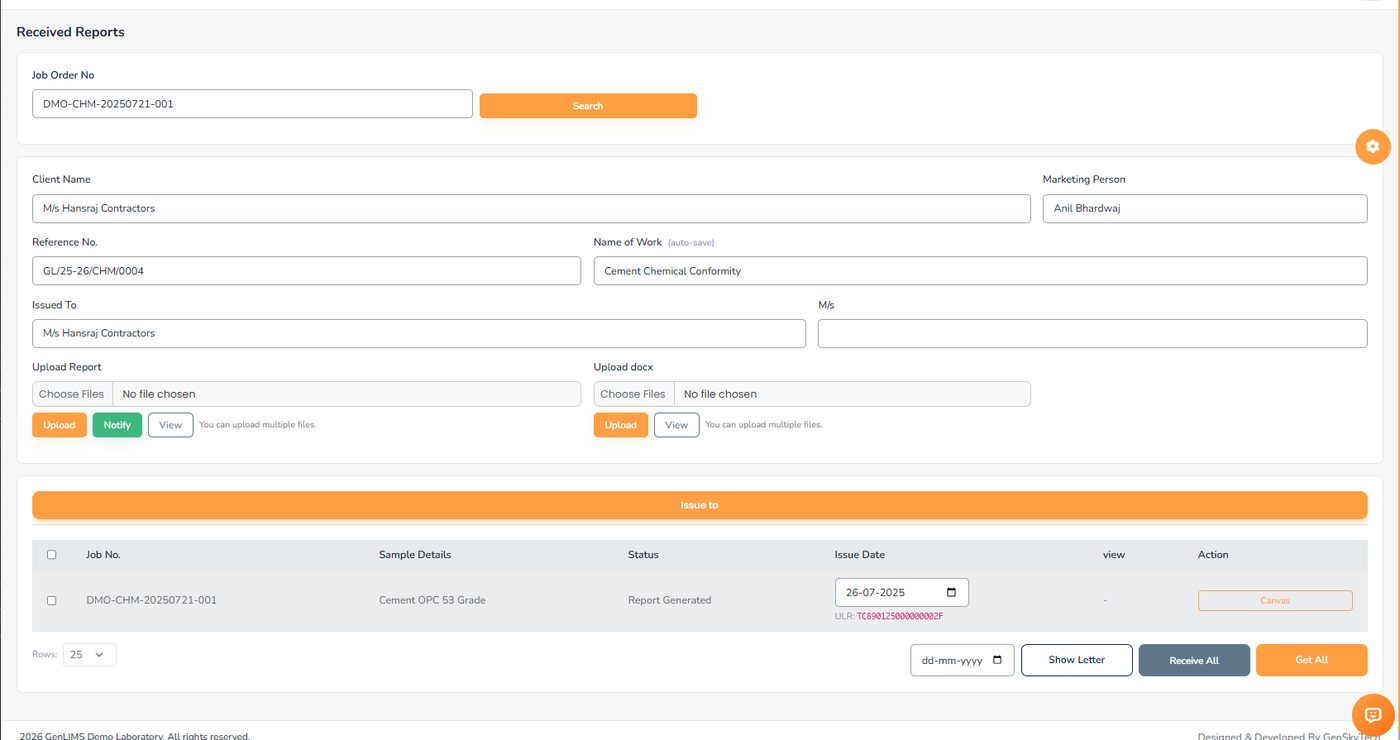The height and width of the screenshot is (740, 1400).
Task: Click the Status column header
Action: (643, 555)
